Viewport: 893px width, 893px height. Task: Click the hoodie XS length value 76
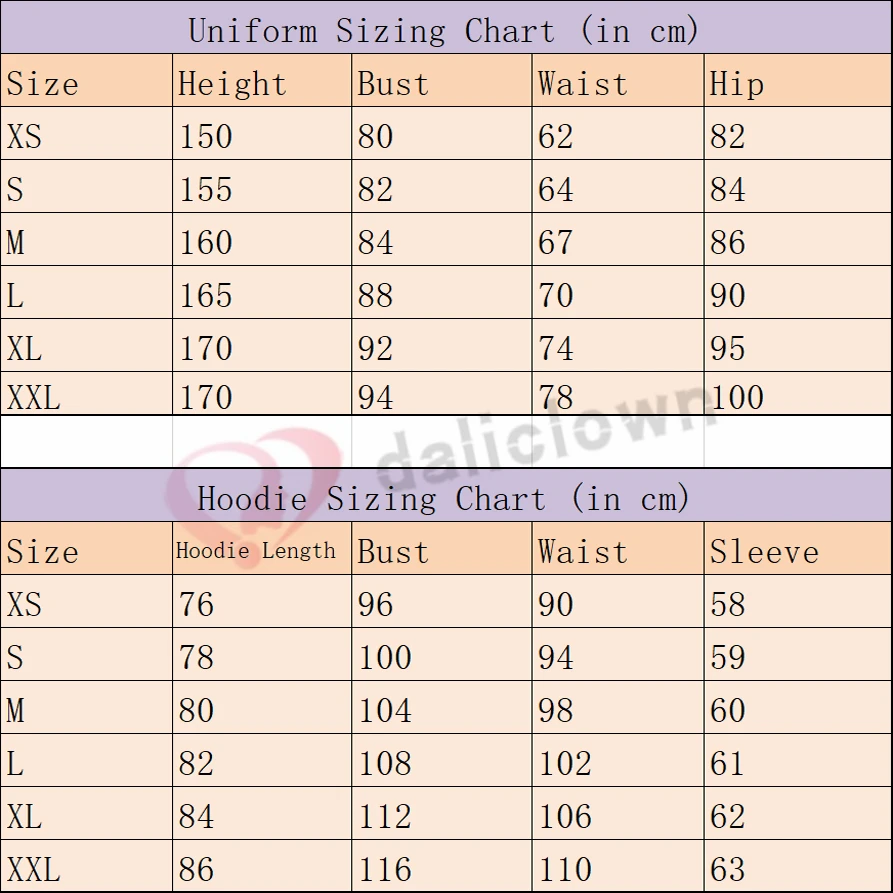(196, 605)
